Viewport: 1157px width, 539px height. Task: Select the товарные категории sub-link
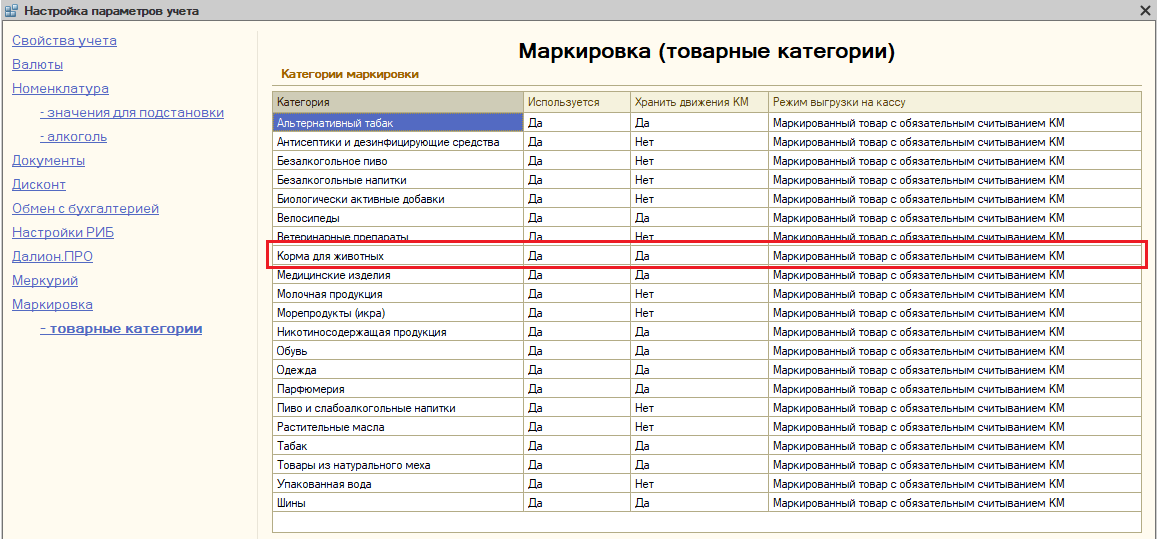pos(120,329)
